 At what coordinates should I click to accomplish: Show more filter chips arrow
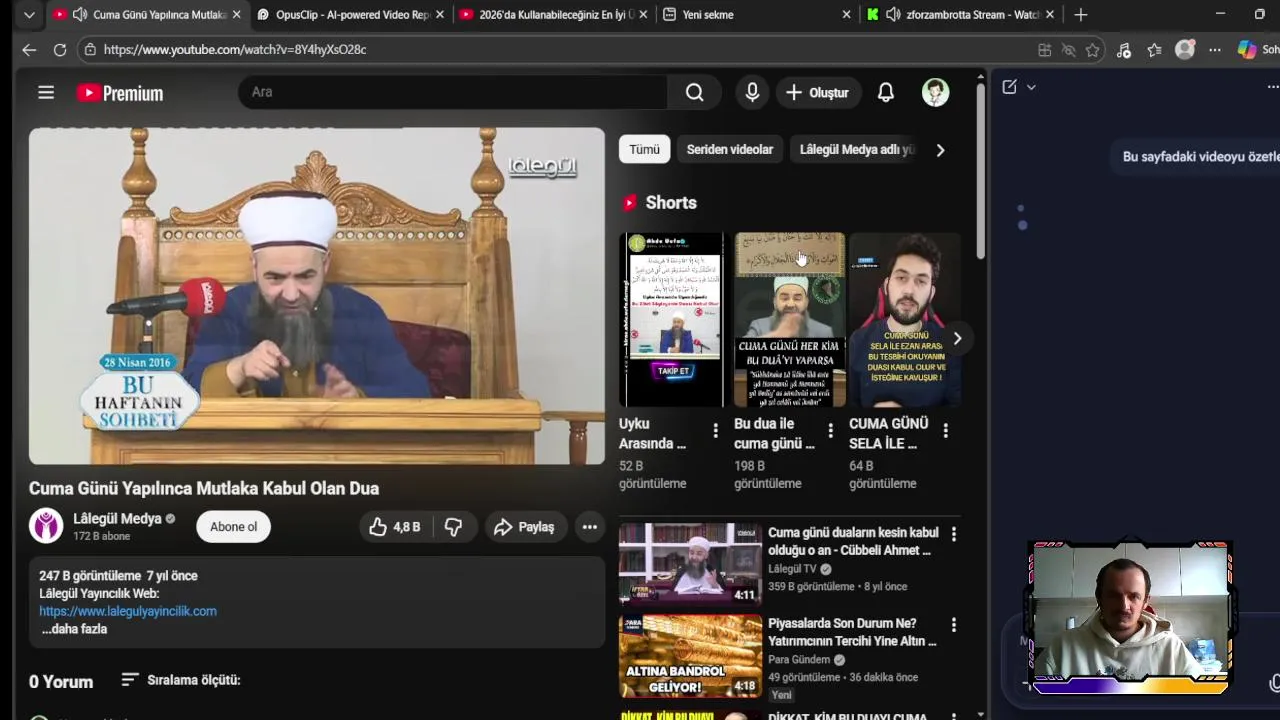tap(940, 150)
